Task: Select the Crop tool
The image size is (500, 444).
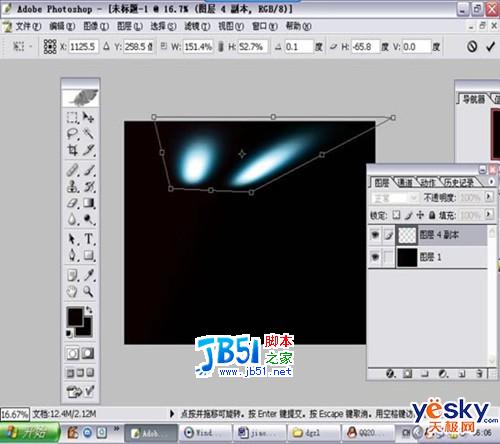Action: point(72,150)
